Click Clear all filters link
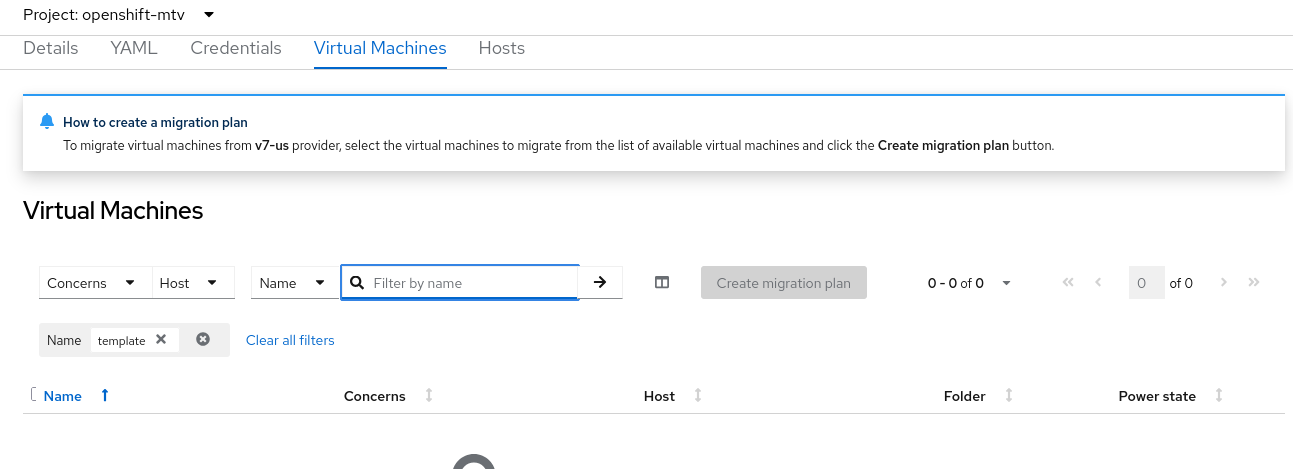This screenshot has width=1293, height=469. pos(290,340)
